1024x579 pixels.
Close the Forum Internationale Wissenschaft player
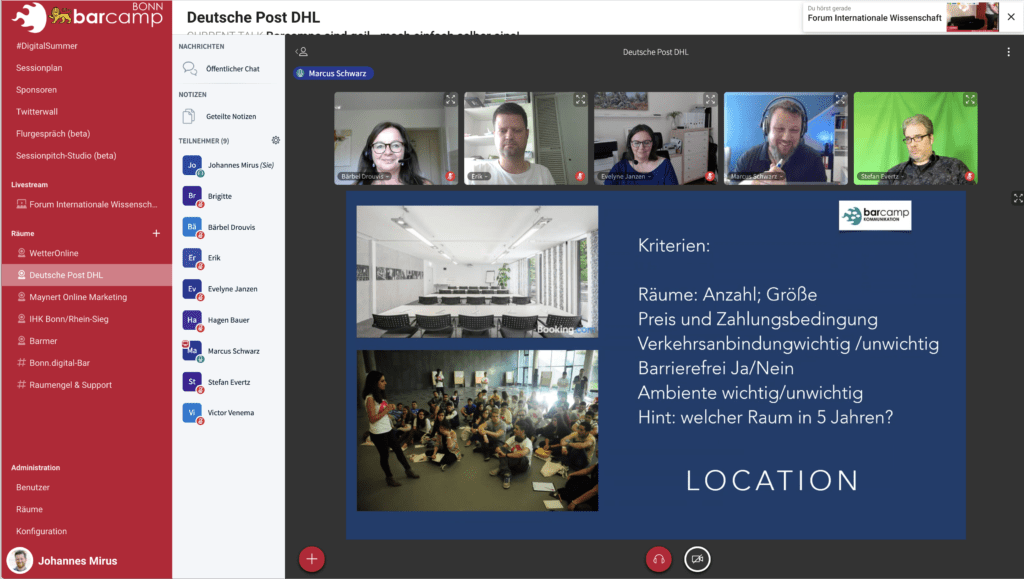tap(1011, 17)
